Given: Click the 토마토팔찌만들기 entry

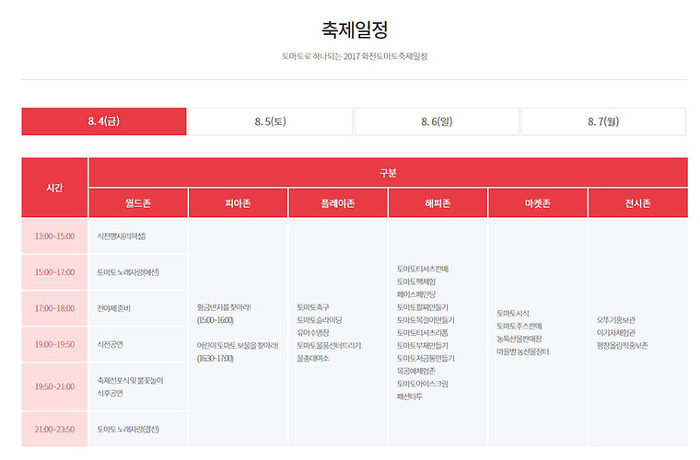Looking at the screenshot, I should 423,307.
